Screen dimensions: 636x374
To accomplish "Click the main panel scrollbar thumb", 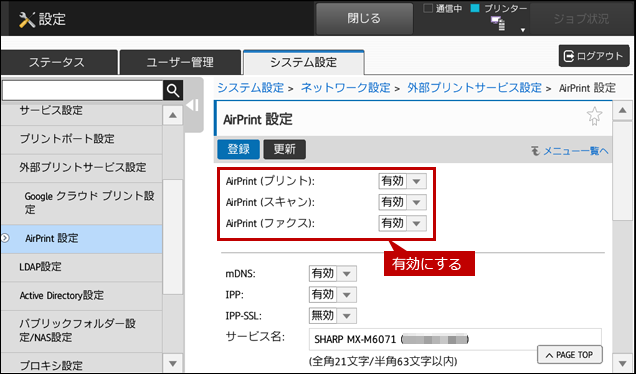I will point(623,171).
